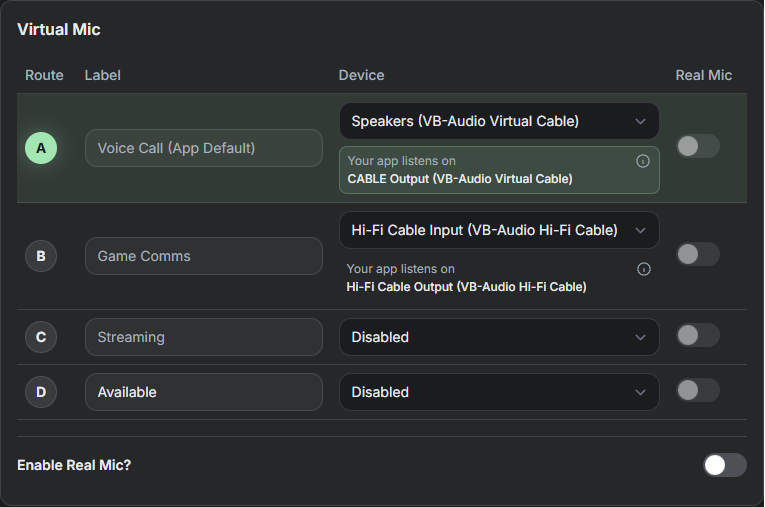Open Speakers (VB-Audio Virtual Cable) device dropdown
The width and height of the screenshot is (765, 507).
pos(499,121)
